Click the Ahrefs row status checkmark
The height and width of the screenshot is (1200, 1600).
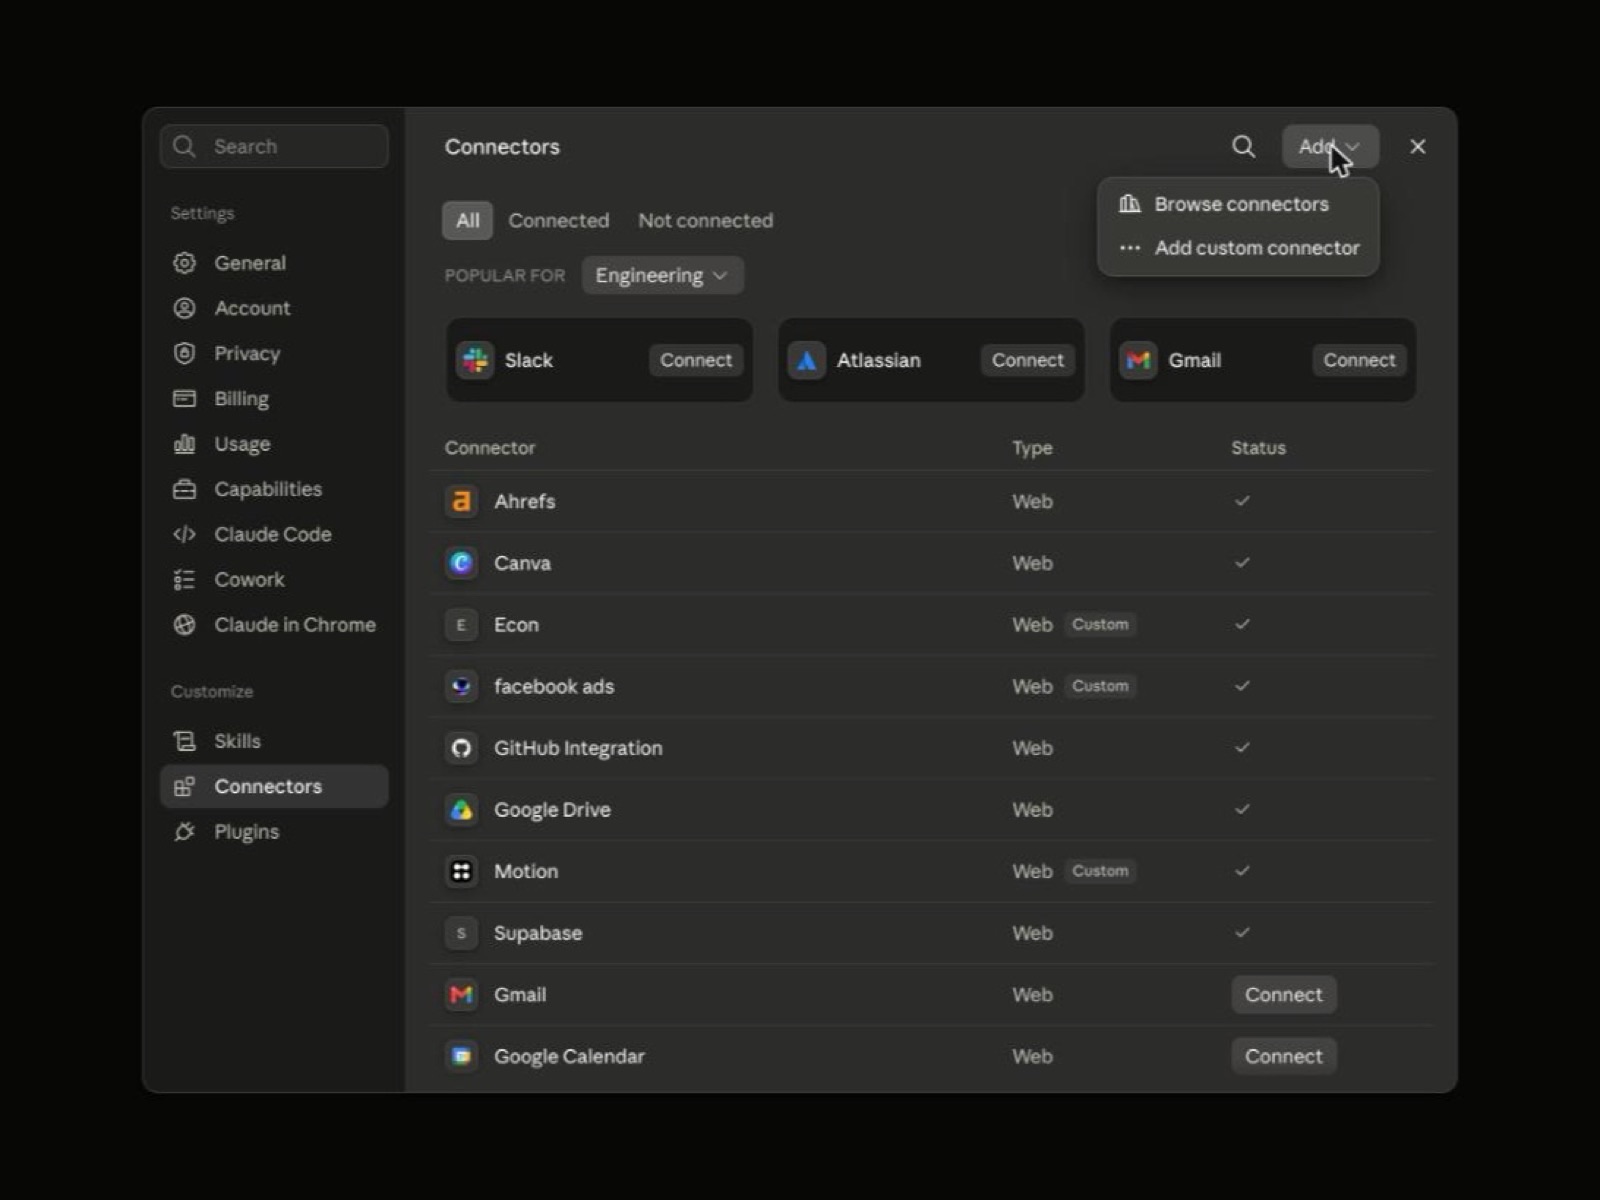(x=1242, y=501)
